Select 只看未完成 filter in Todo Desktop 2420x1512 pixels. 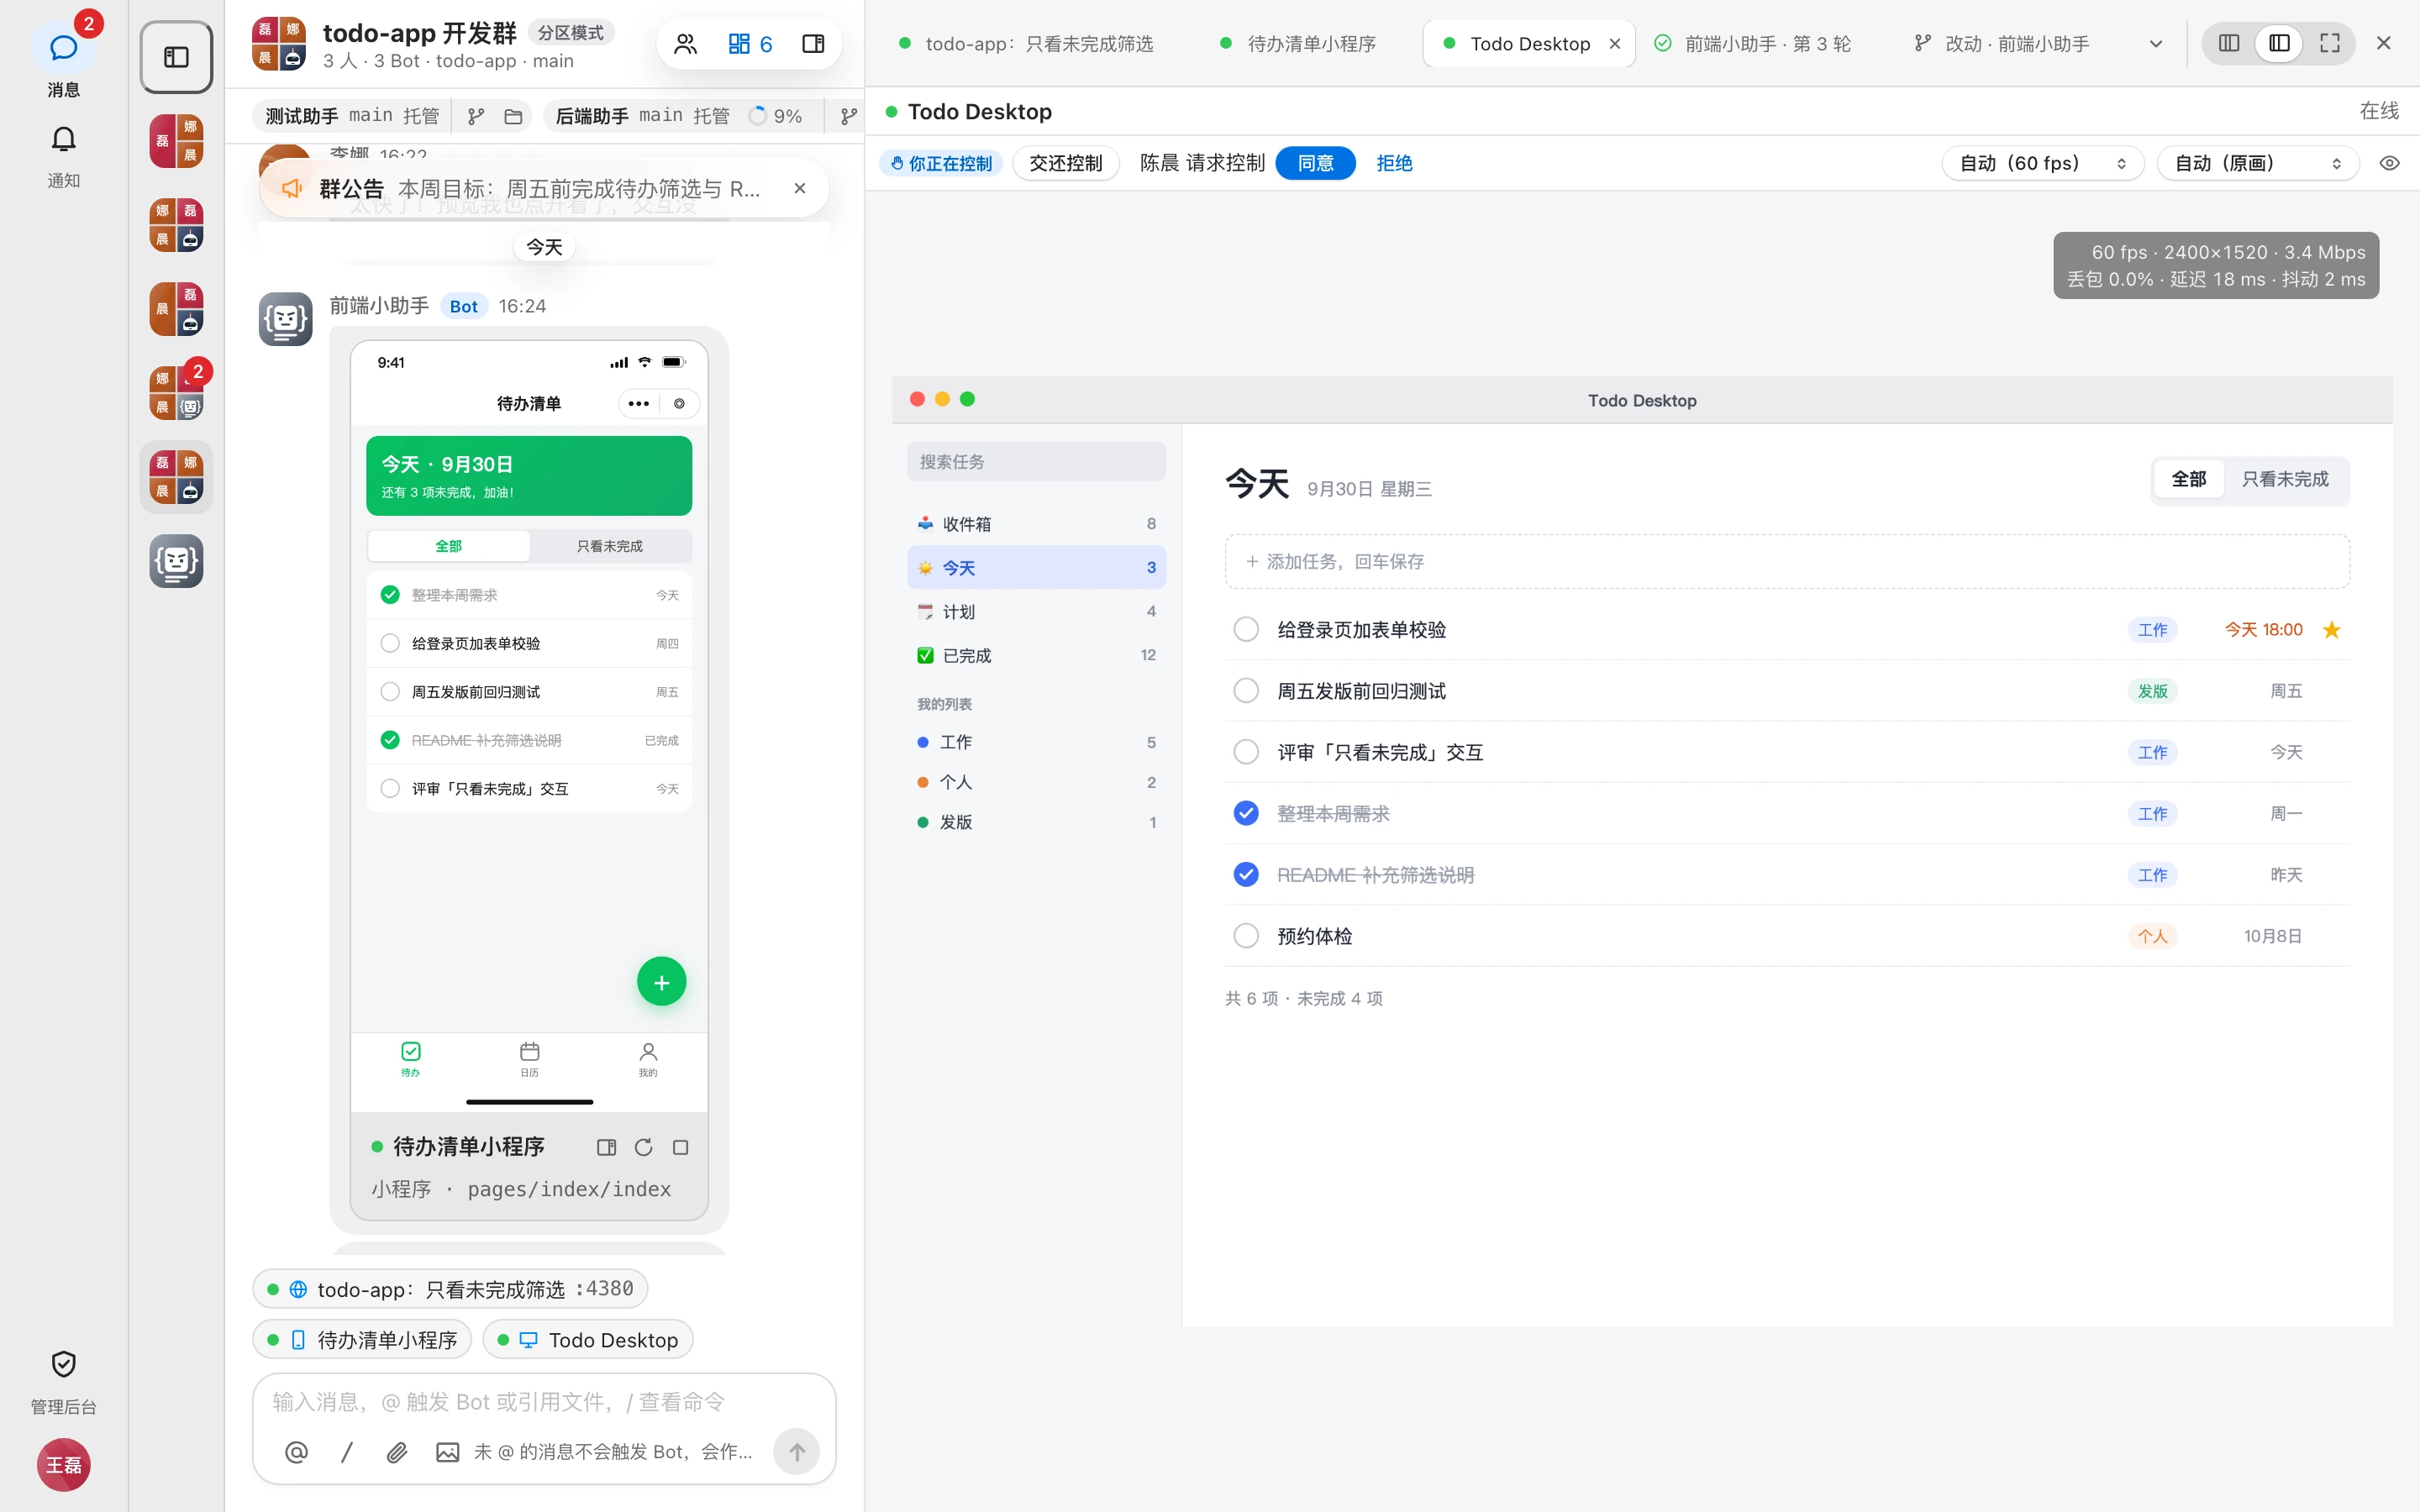pos(2285,479)
